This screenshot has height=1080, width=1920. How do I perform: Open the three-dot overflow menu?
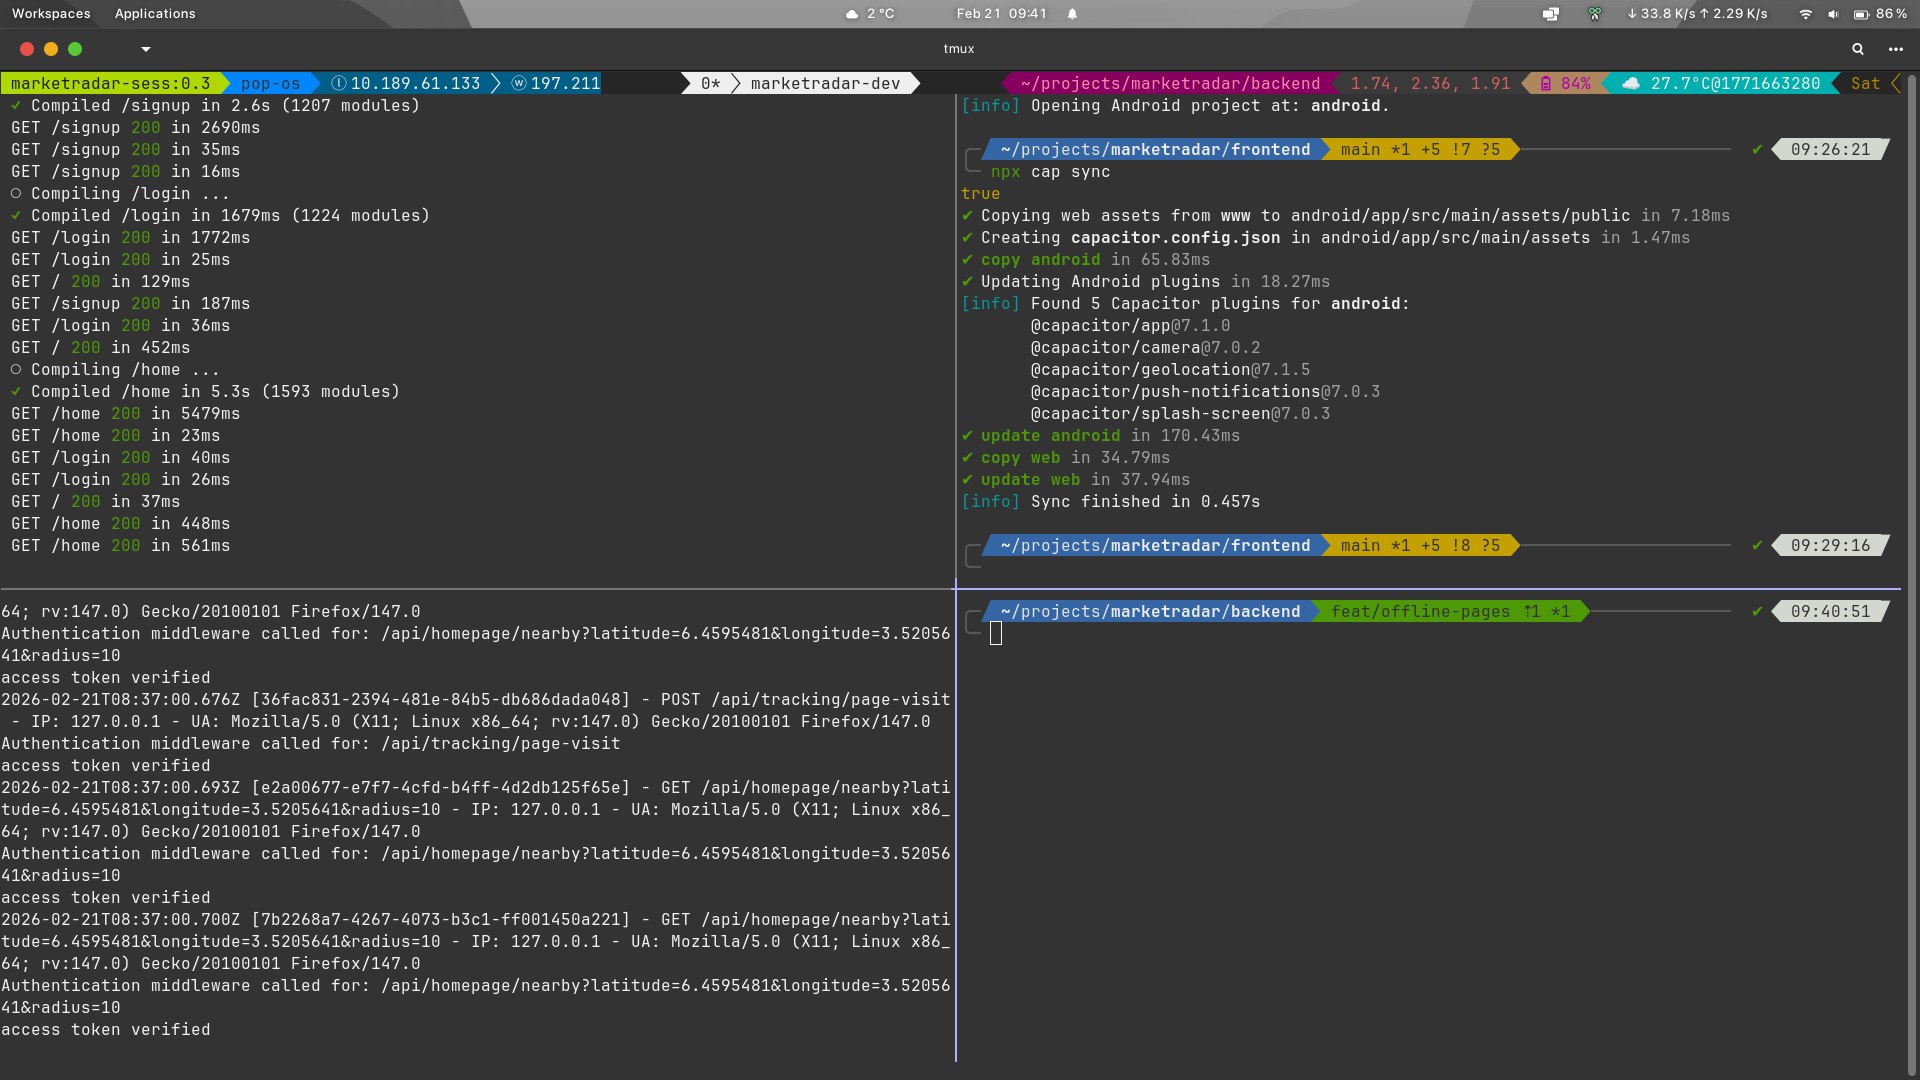pos(1896,49)
